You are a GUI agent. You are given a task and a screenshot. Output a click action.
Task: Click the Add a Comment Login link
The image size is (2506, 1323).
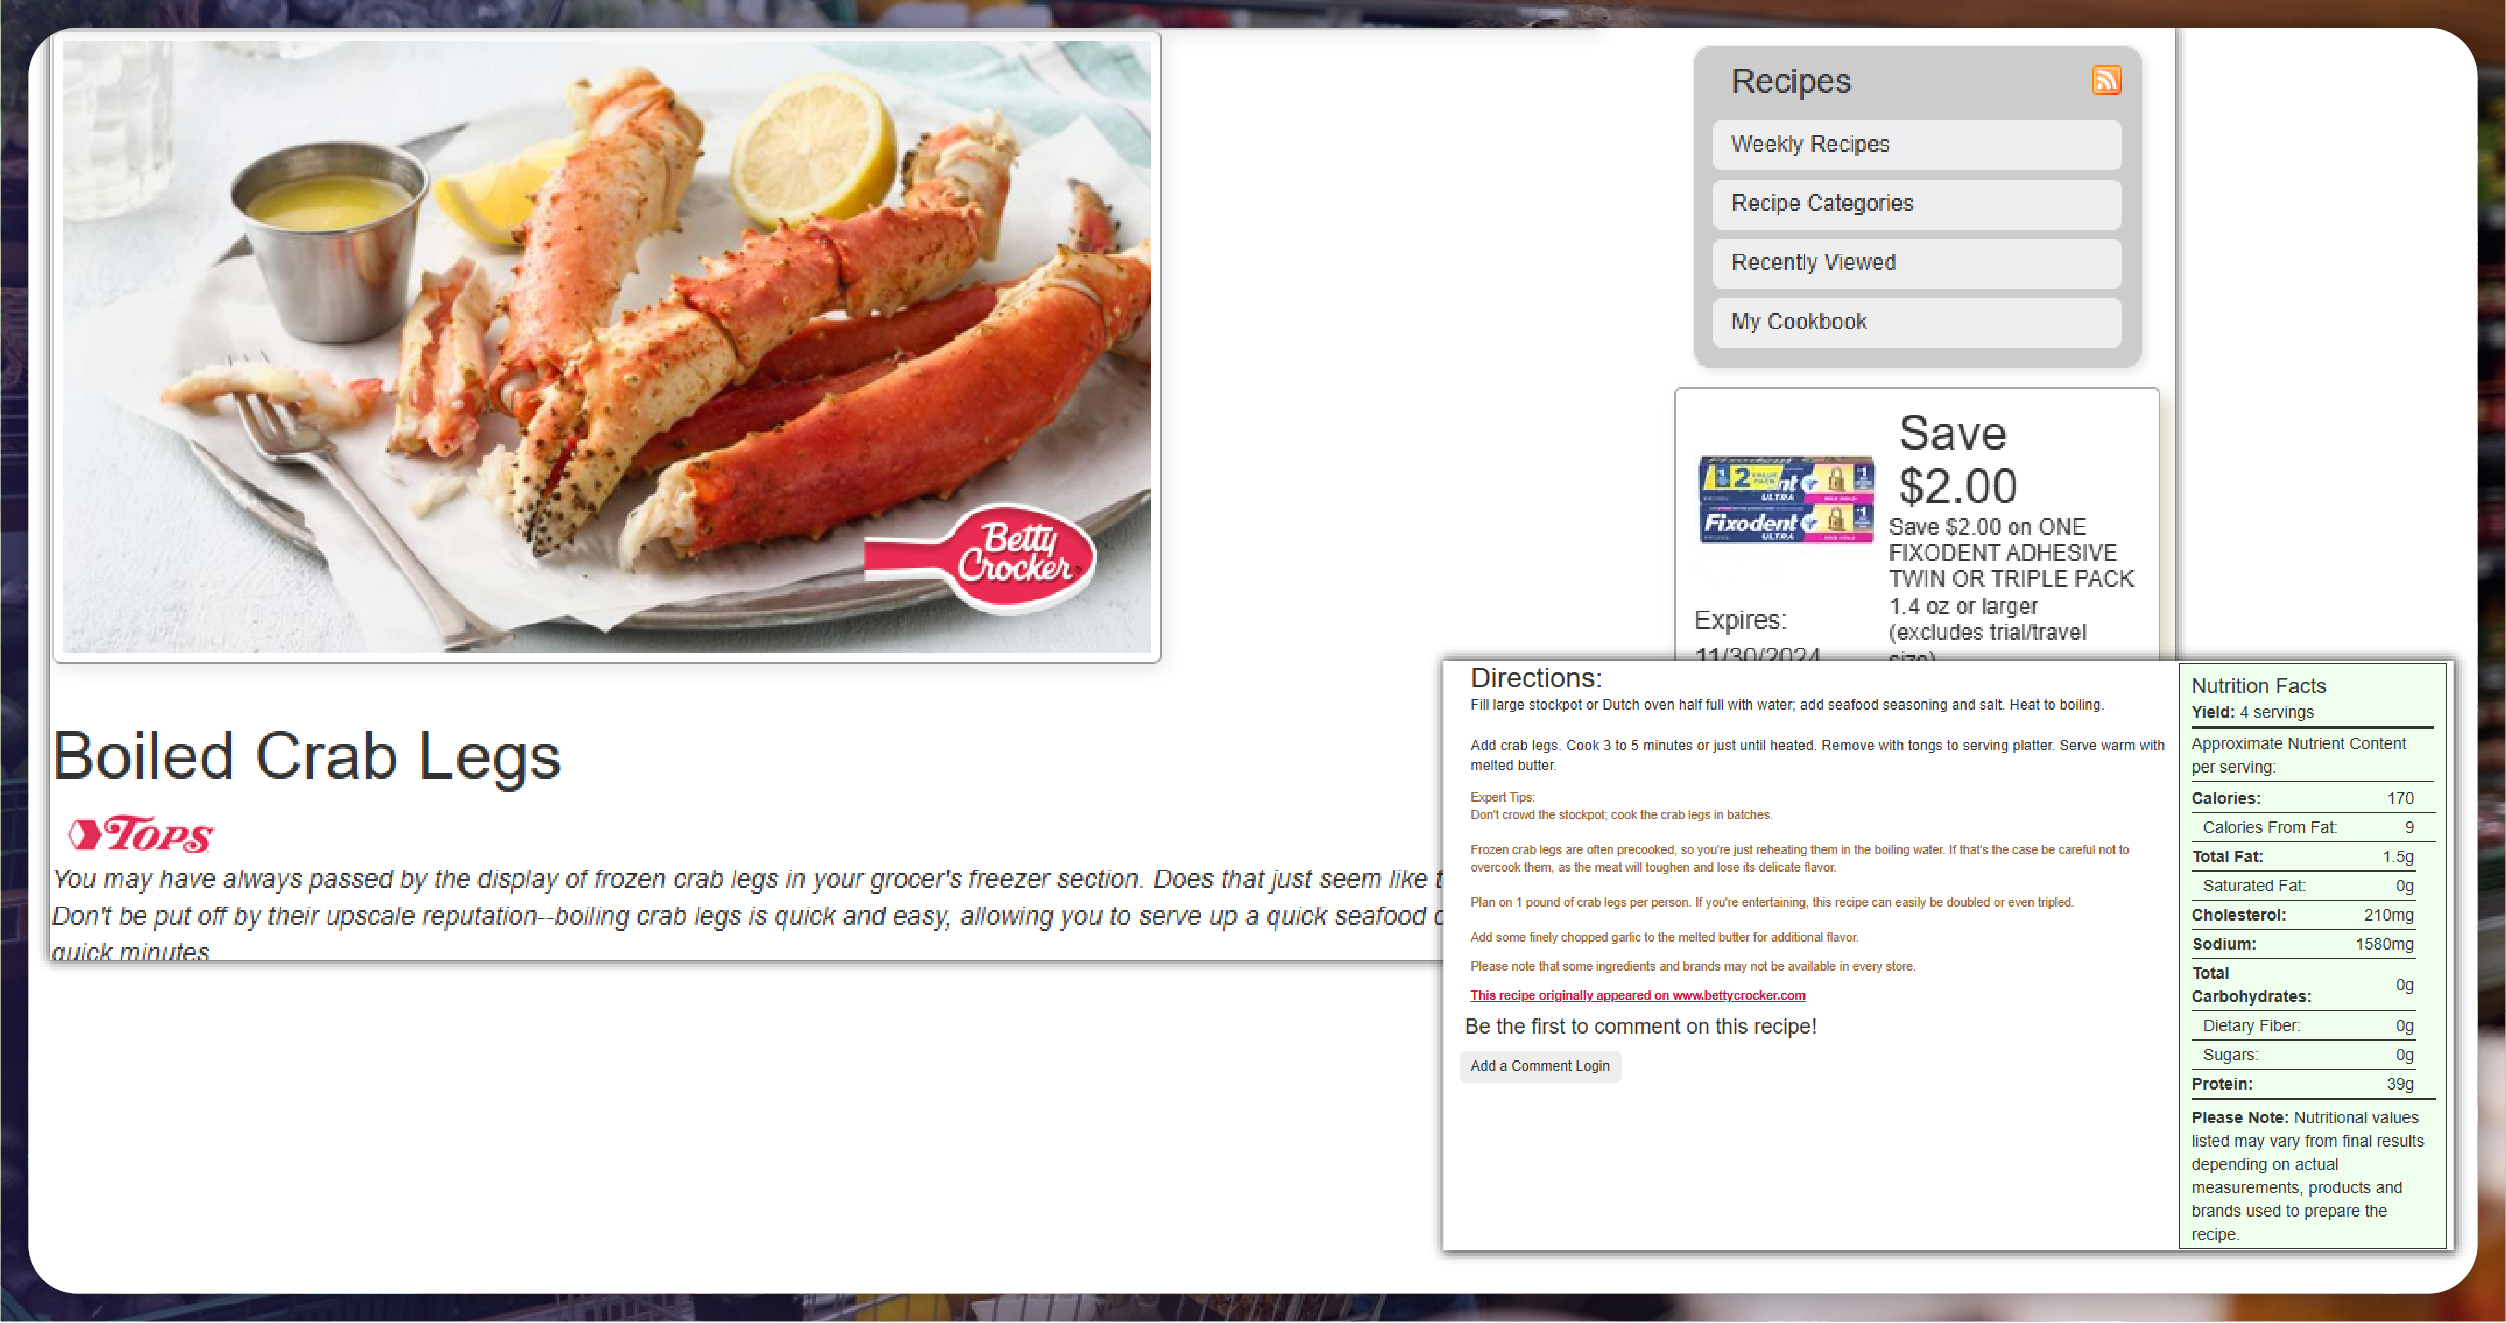1538,1066
